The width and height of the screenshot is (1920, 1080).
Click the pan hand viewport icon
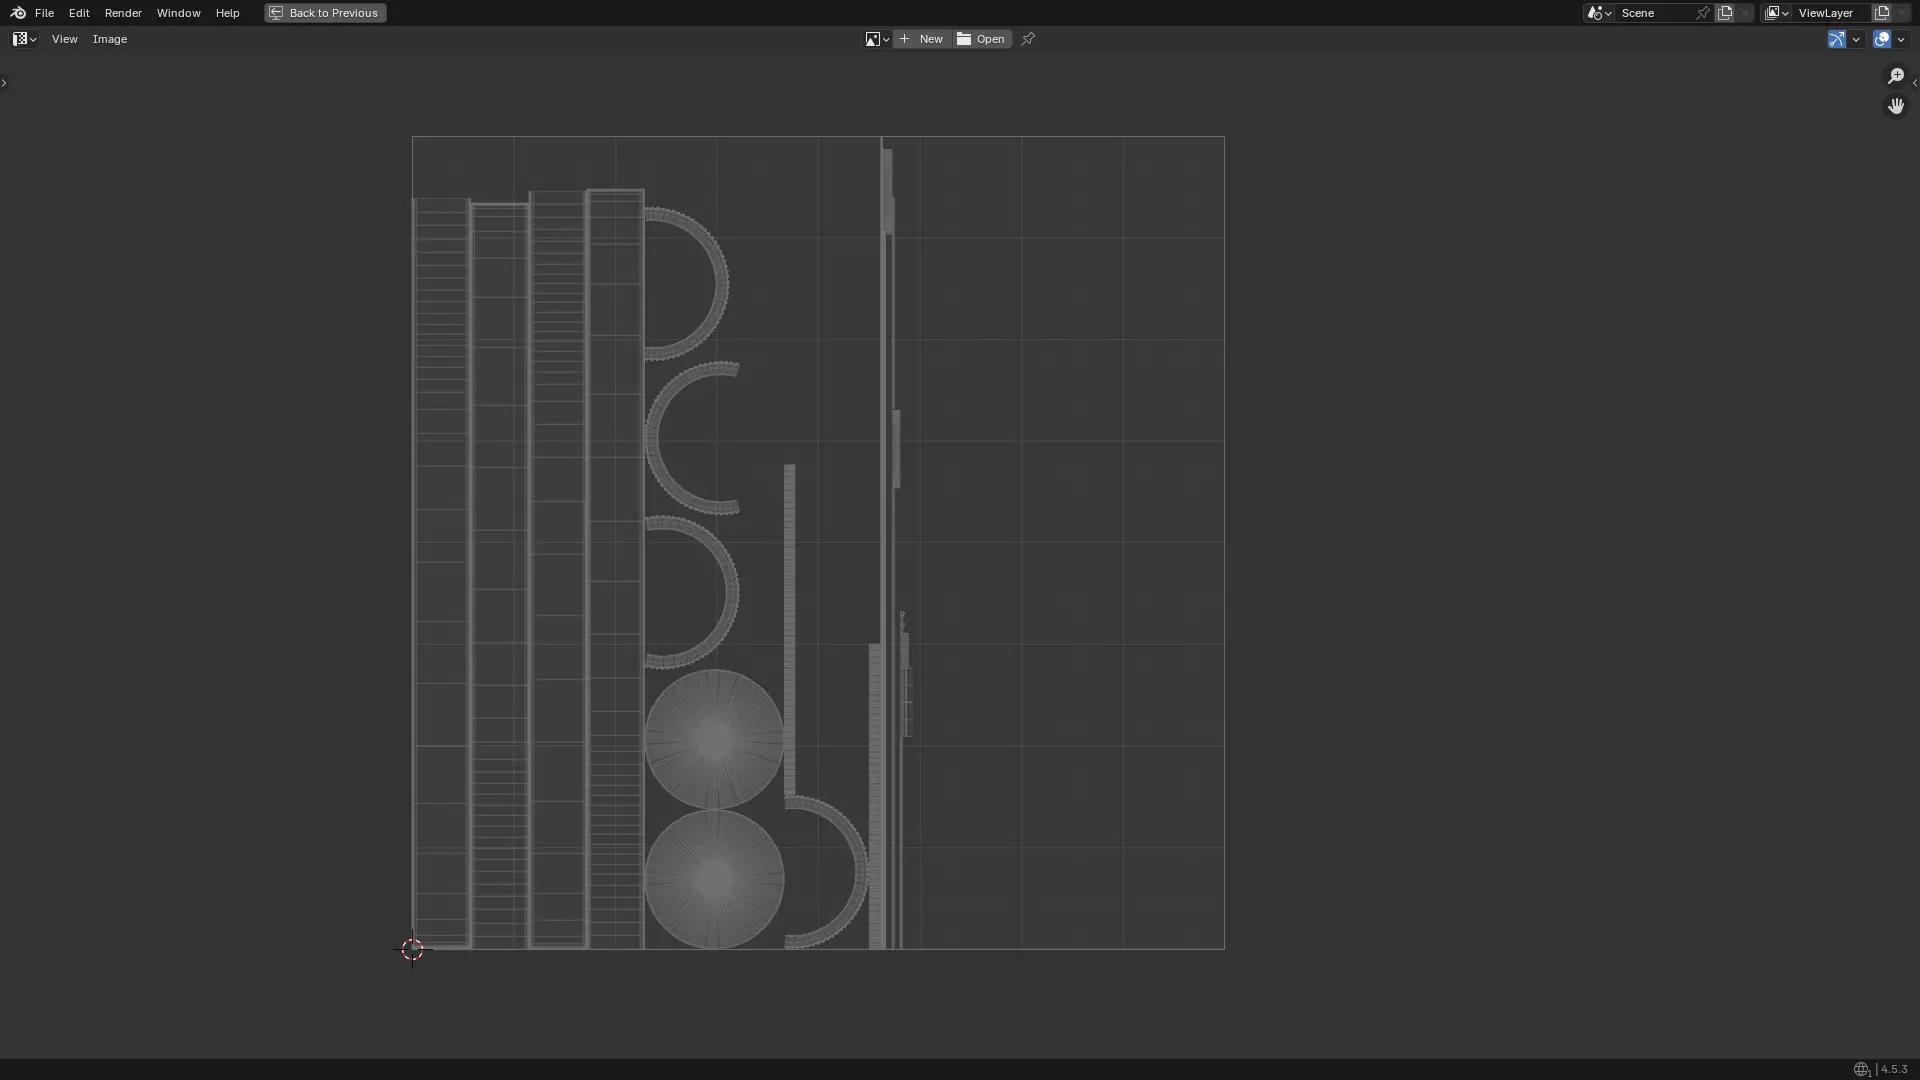pyautogui.click(x=1896, y=106)
